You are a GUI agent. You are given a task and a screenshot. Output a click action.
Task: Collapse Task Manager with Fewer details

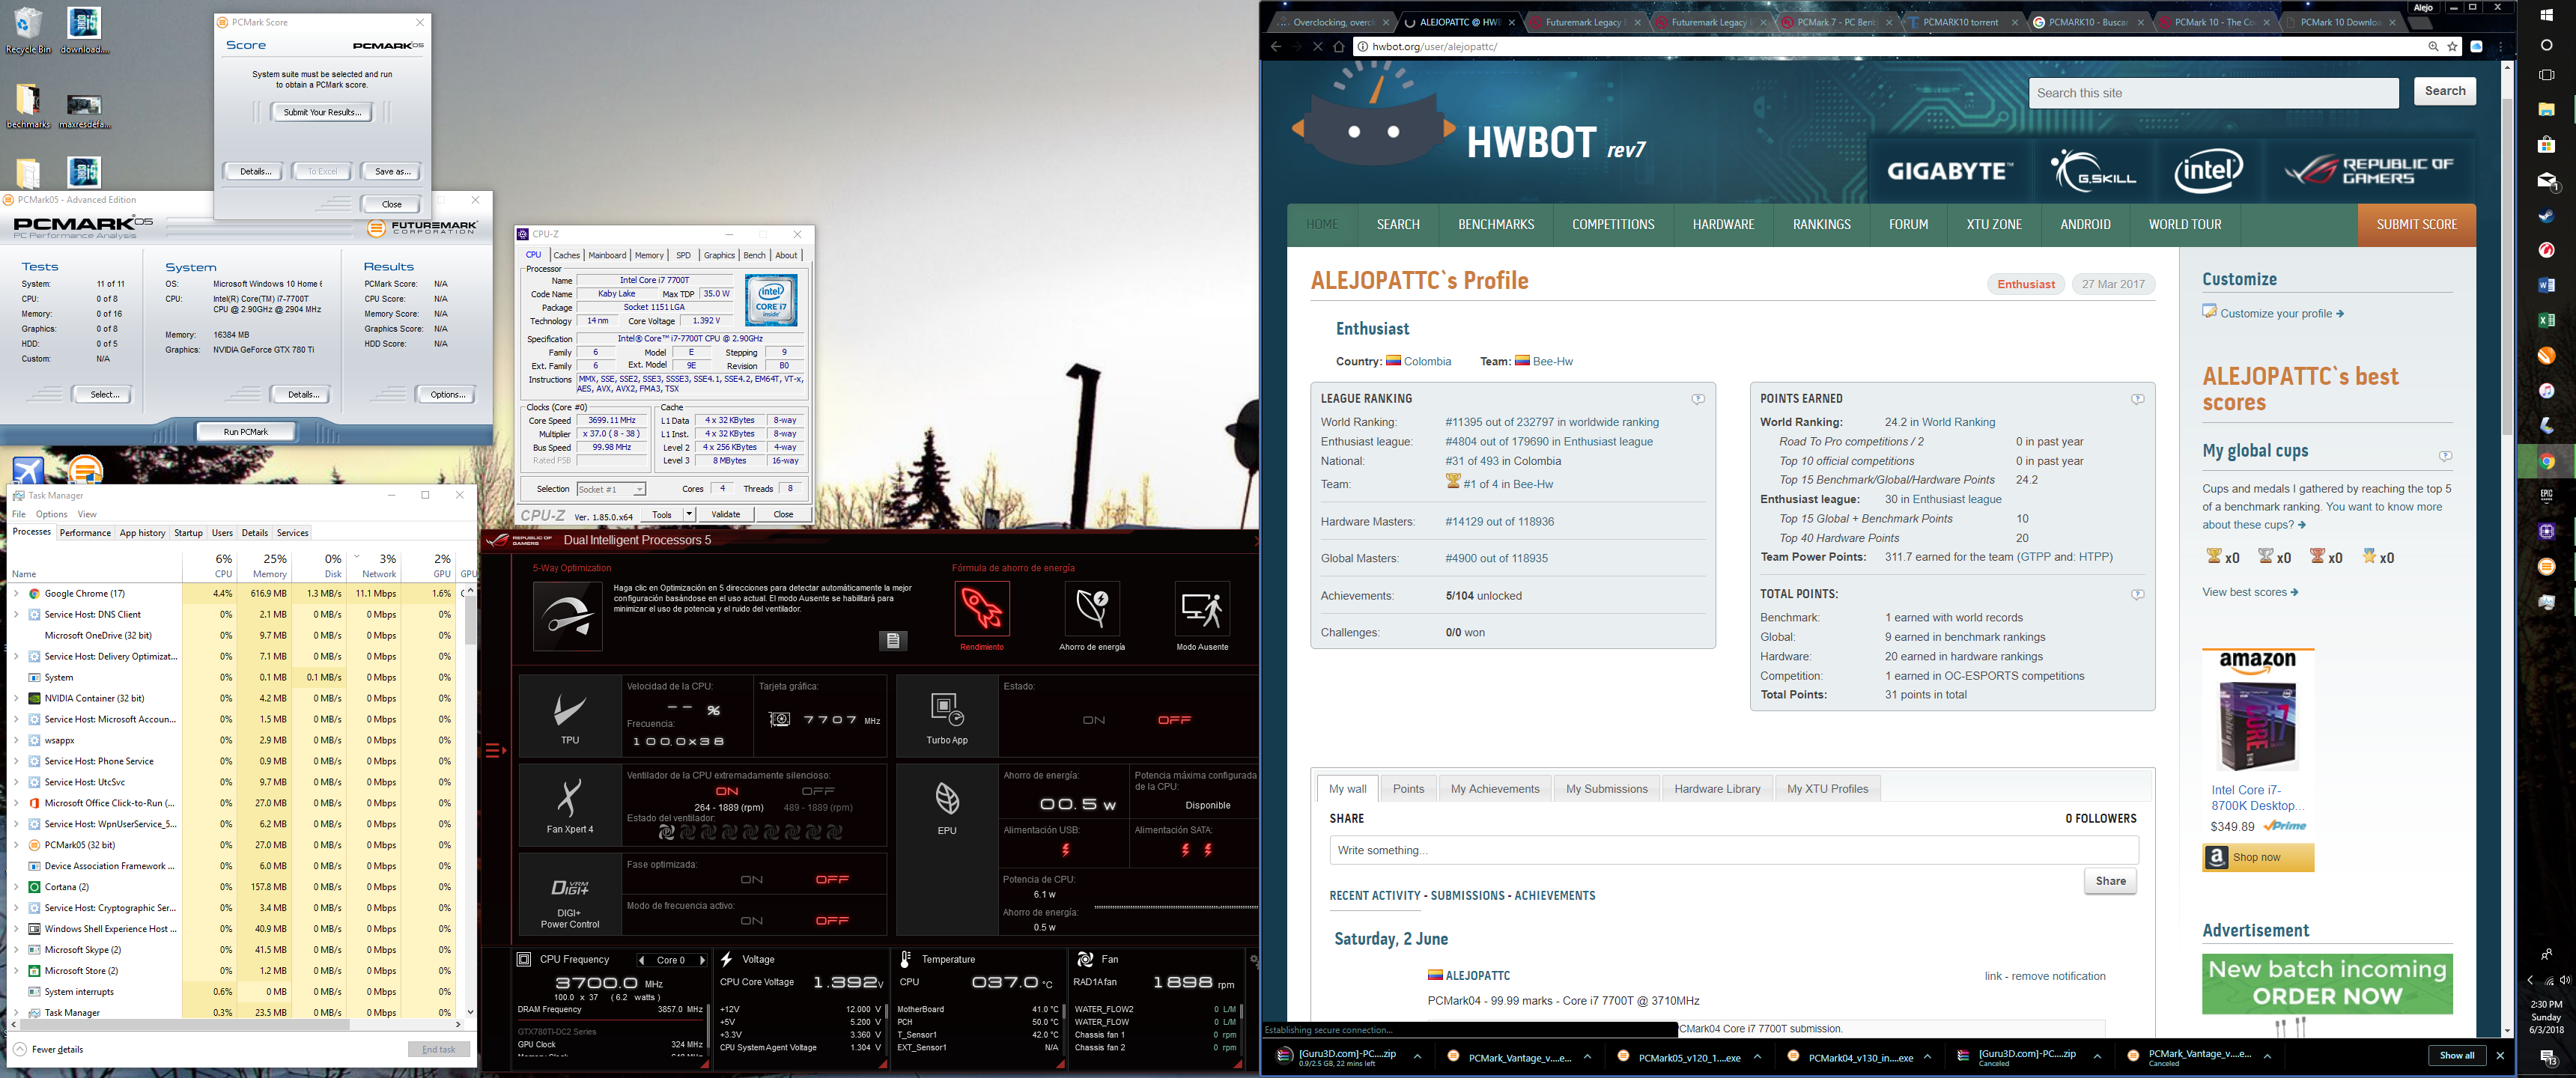coord(49,1050)
